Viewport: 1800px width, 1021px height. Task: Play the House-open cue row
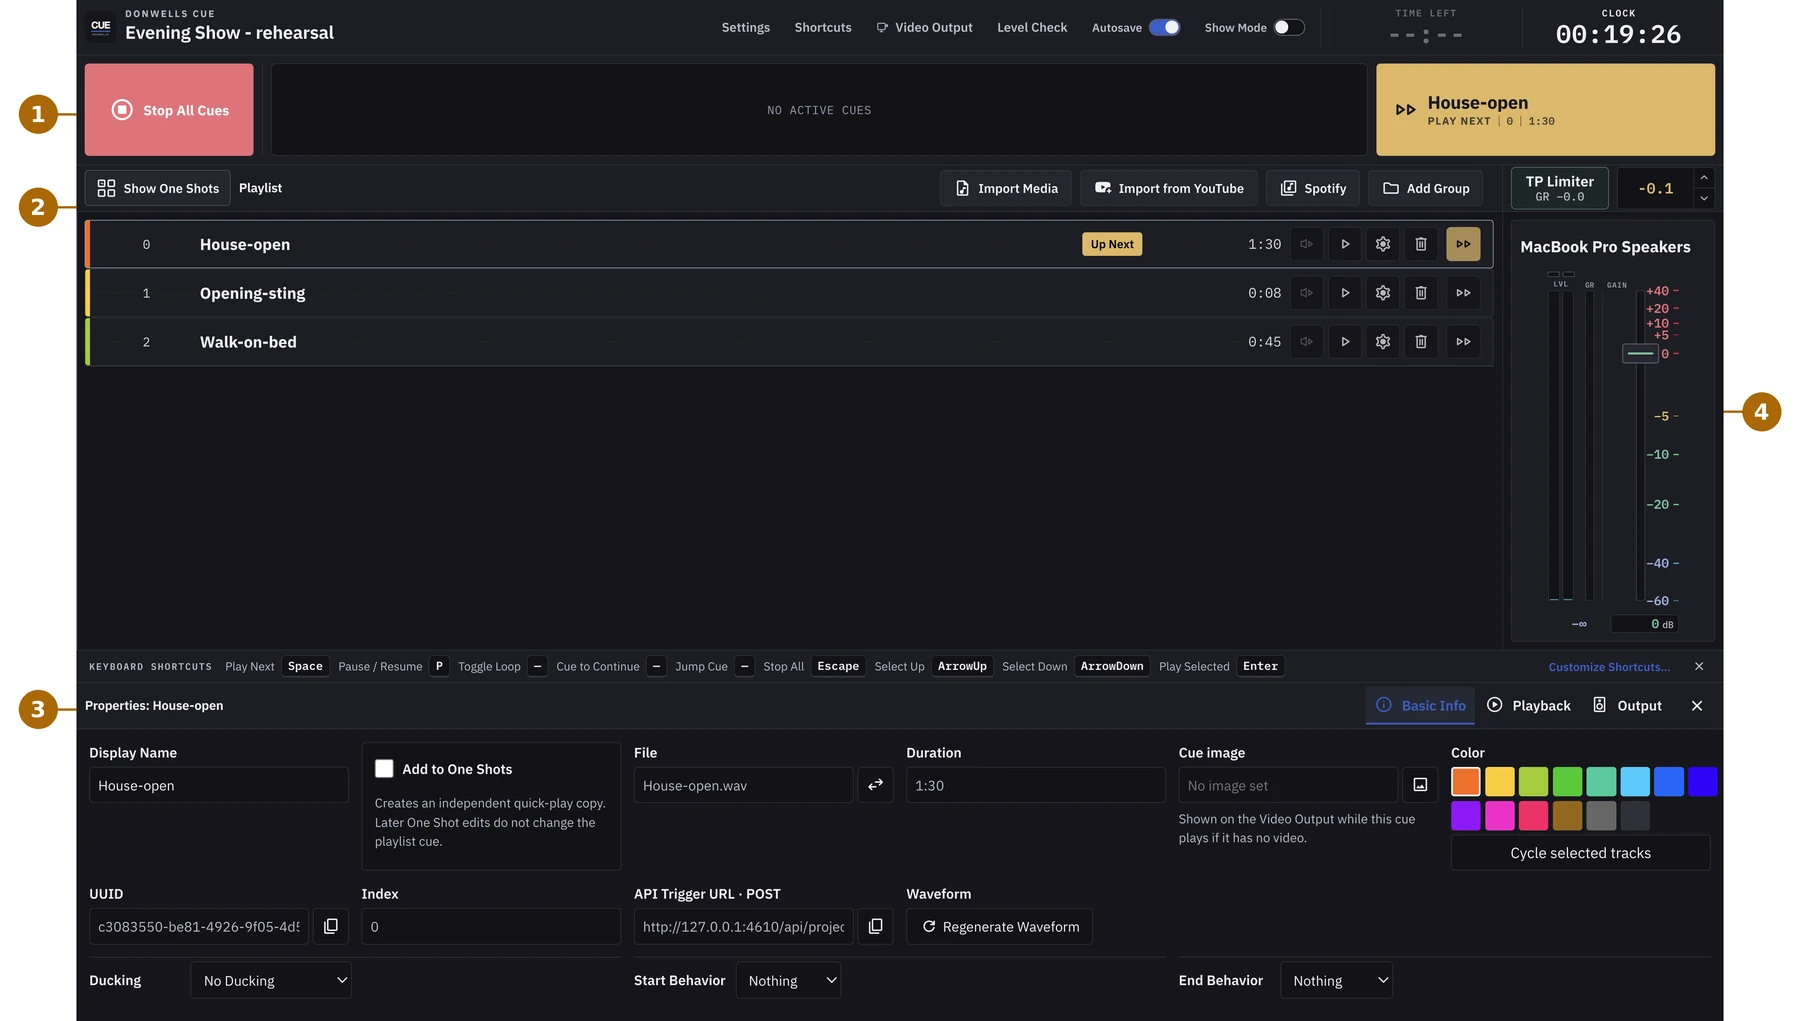[1345, 244]
